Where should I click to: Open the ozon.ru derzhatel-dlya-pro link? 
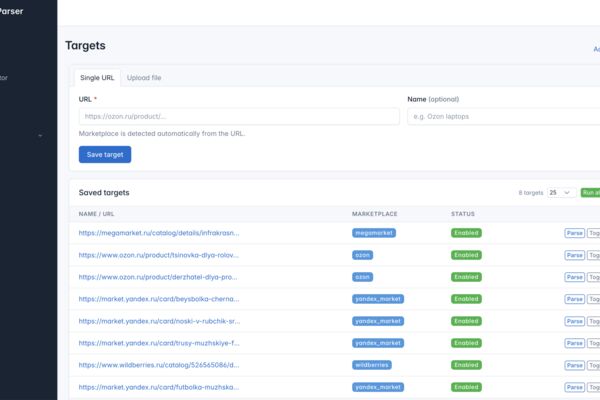coord(158,277)
